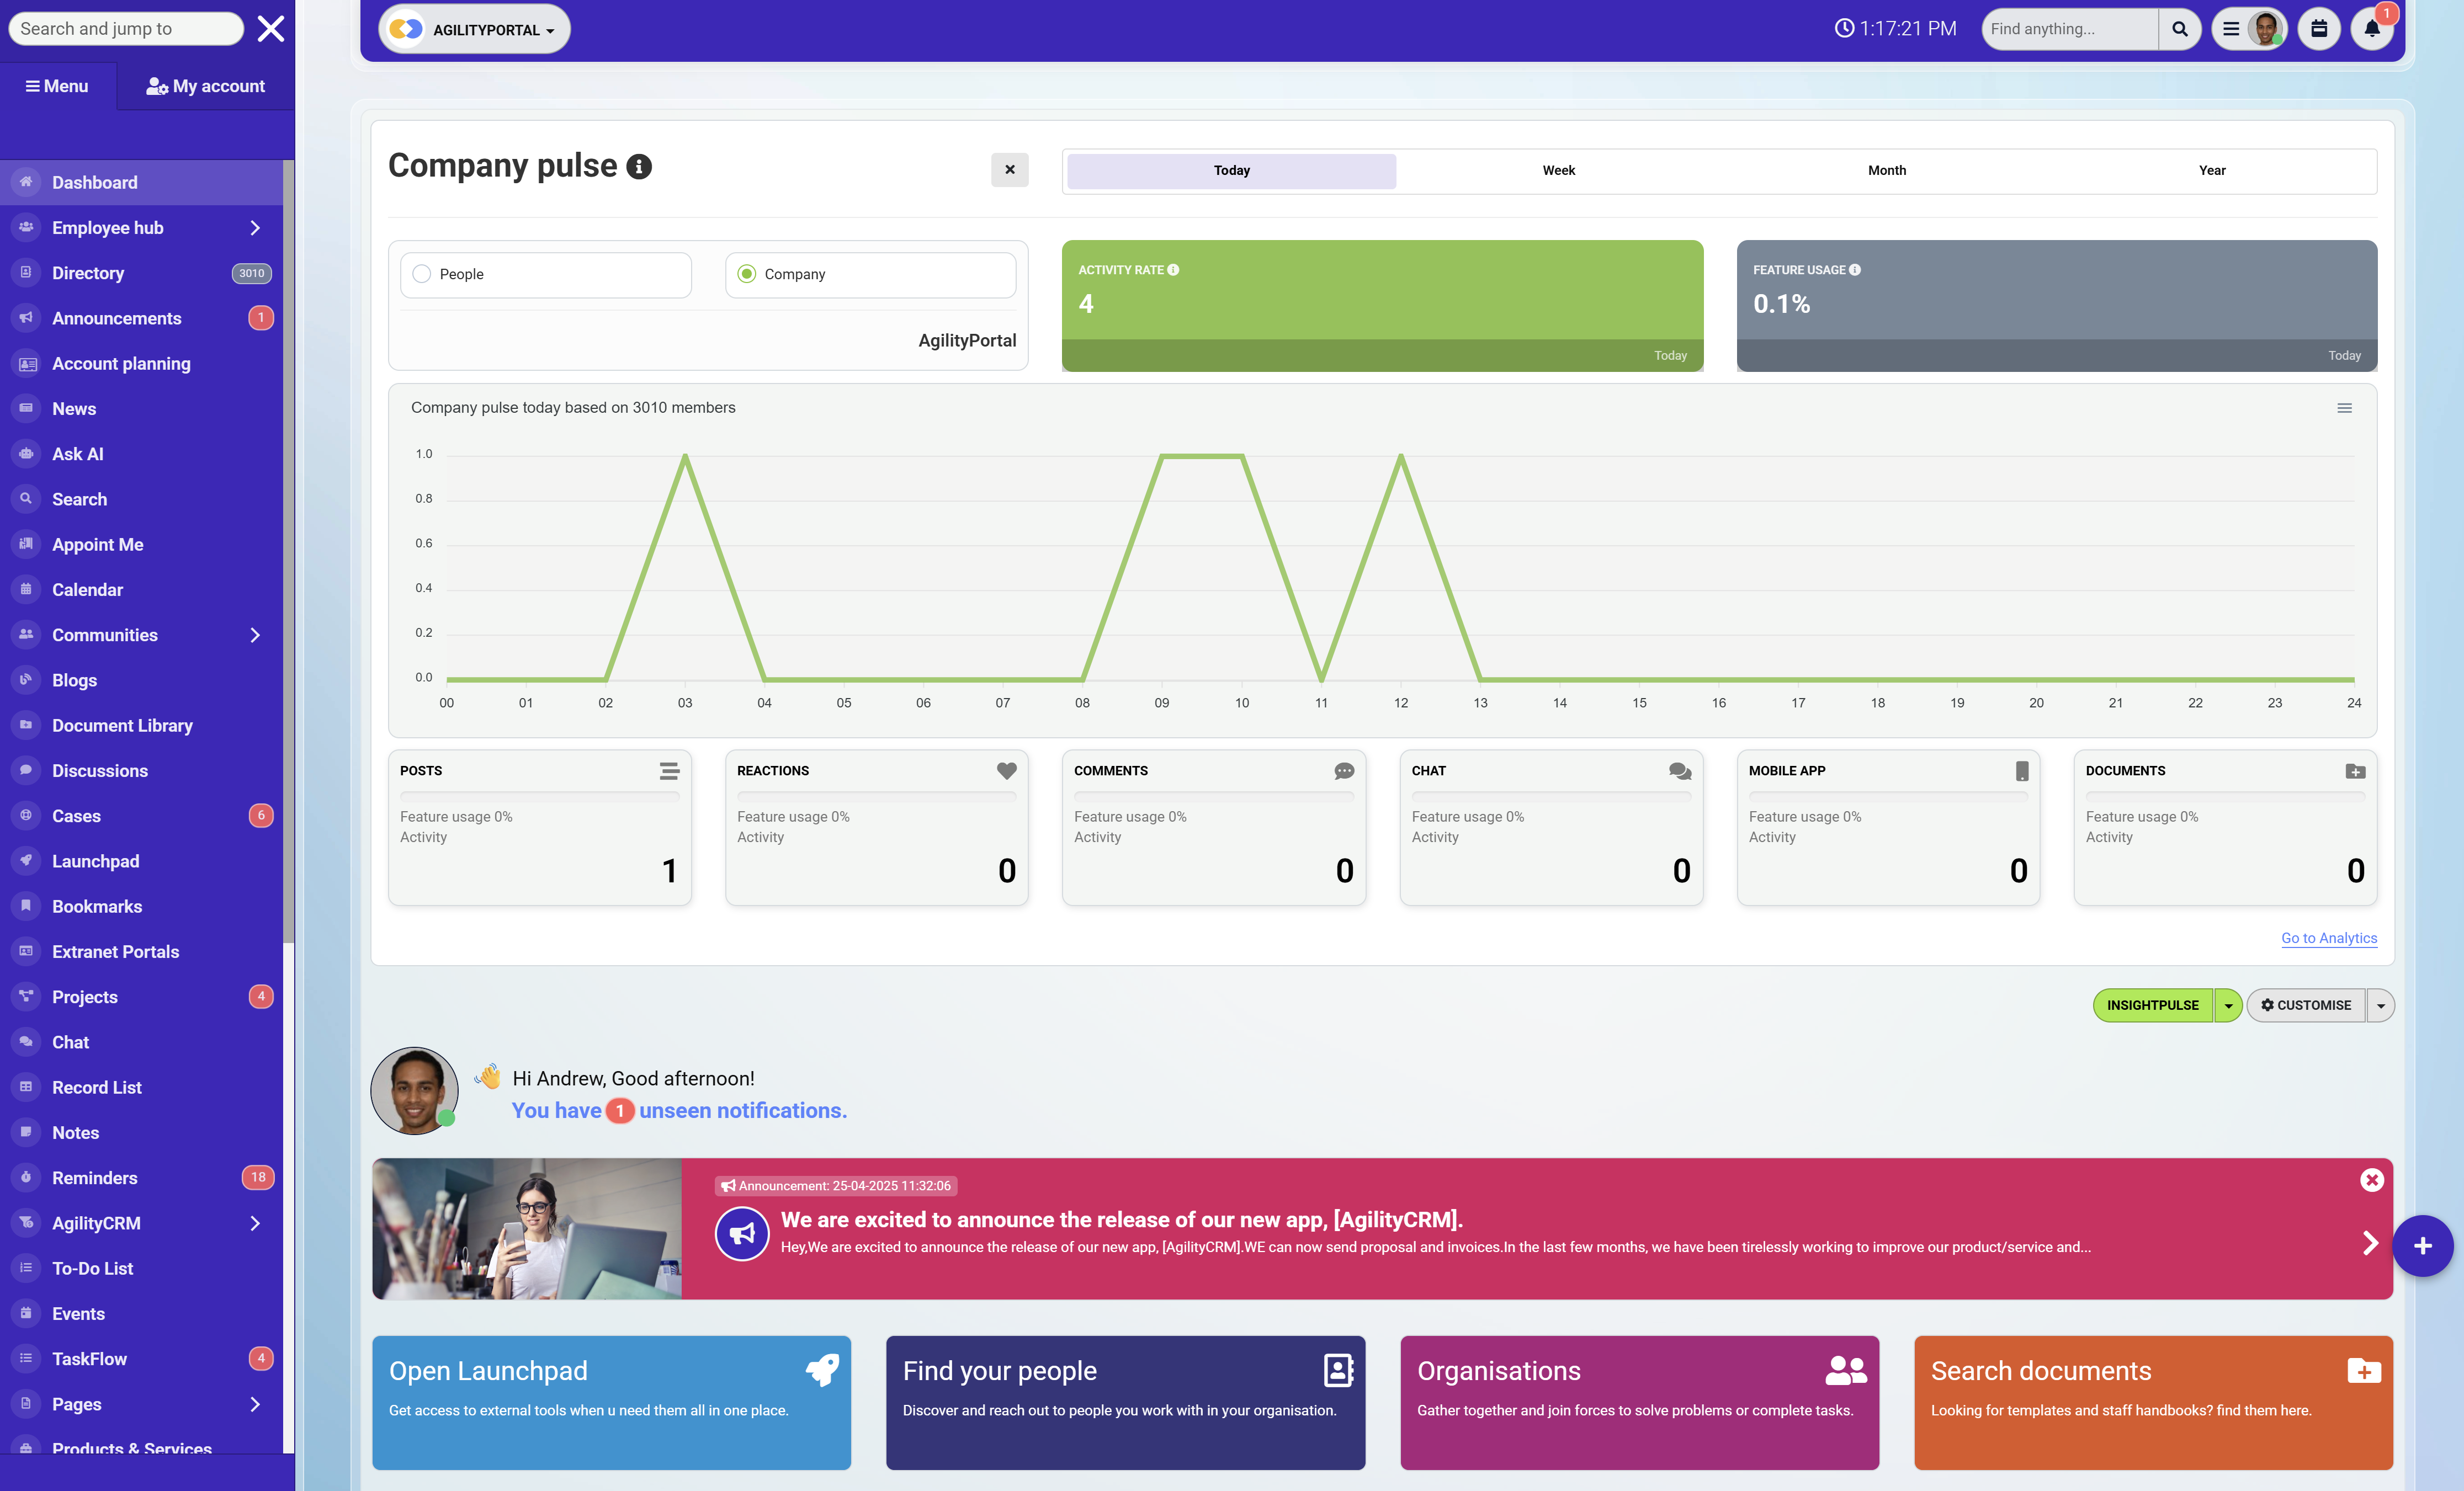This screenshot has height=1491, width=2464.
Task: Follow the Go to Analytics link
Action: pos(2328,937)
